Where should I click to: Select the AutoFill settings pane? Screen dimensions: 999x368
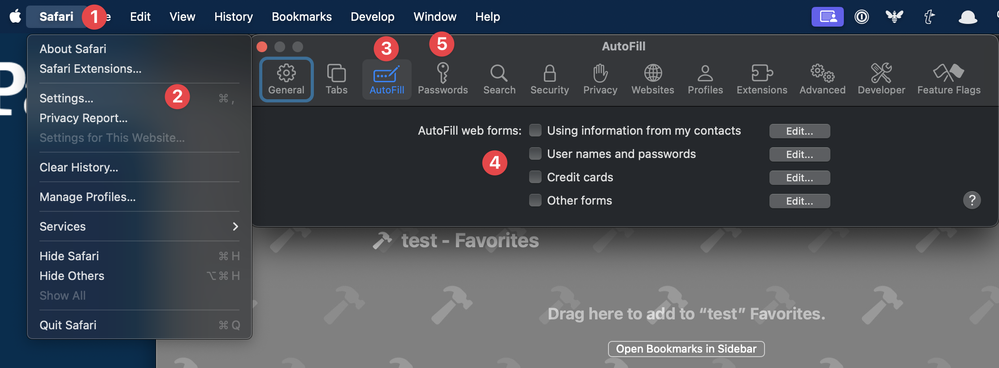click(x=387, y=79)
